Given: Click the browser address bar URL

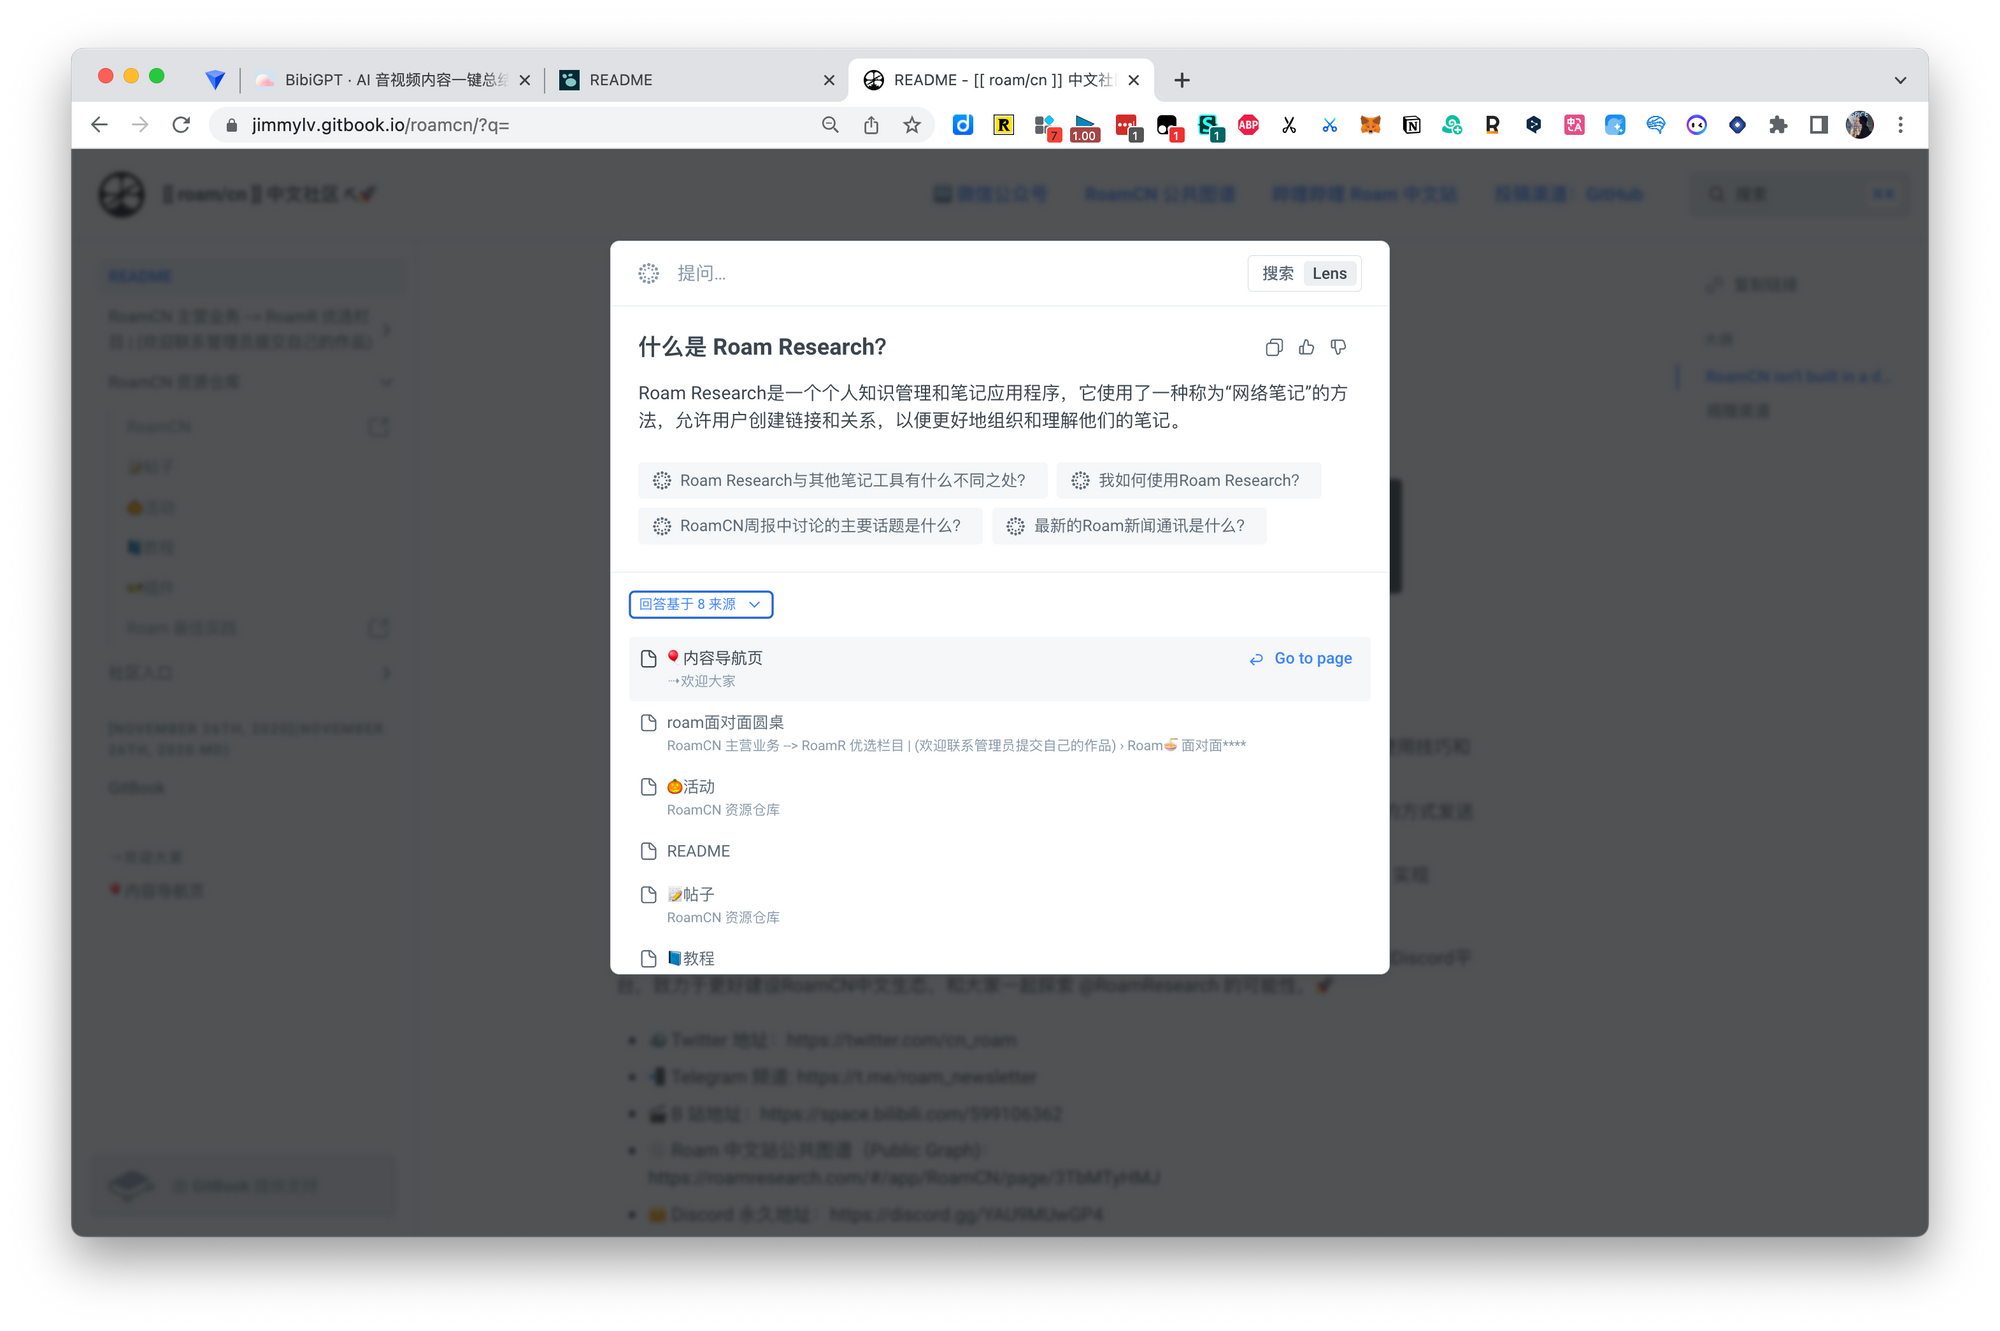Looking at the screenshot, I should tap(381, 125).
